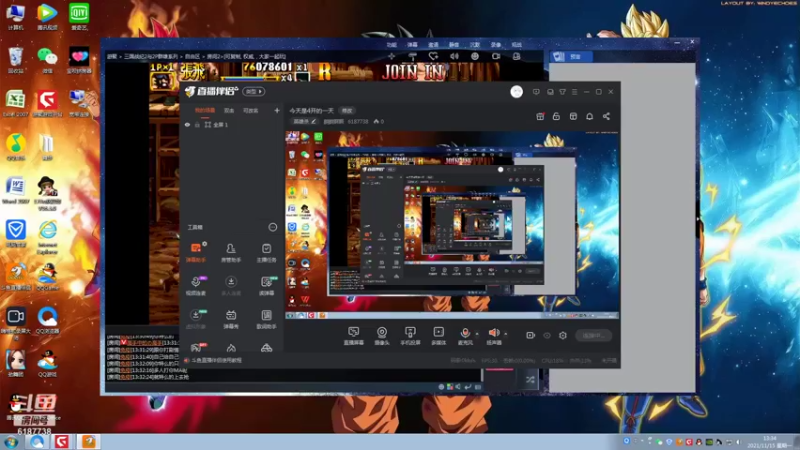Open the 多人连麦 multi-person co-stream tool
Viewport: 800px width, 450px height.
(231, 286)
